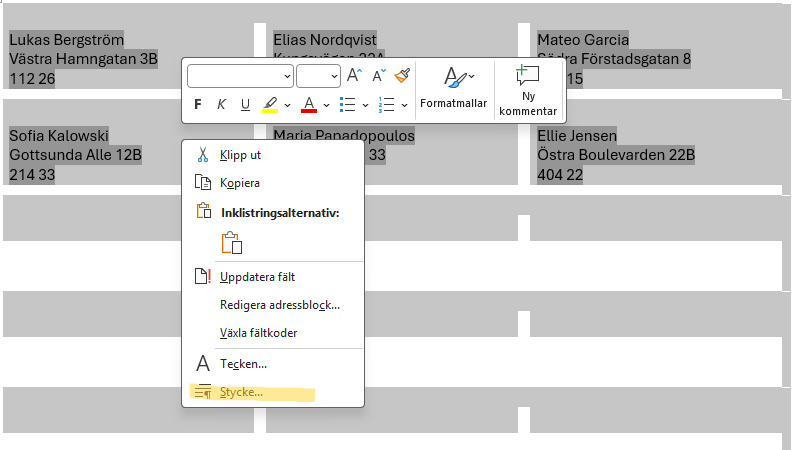Expand bullet list style dropdown
This screenshot has height=450, width=793.
(365, 105)
